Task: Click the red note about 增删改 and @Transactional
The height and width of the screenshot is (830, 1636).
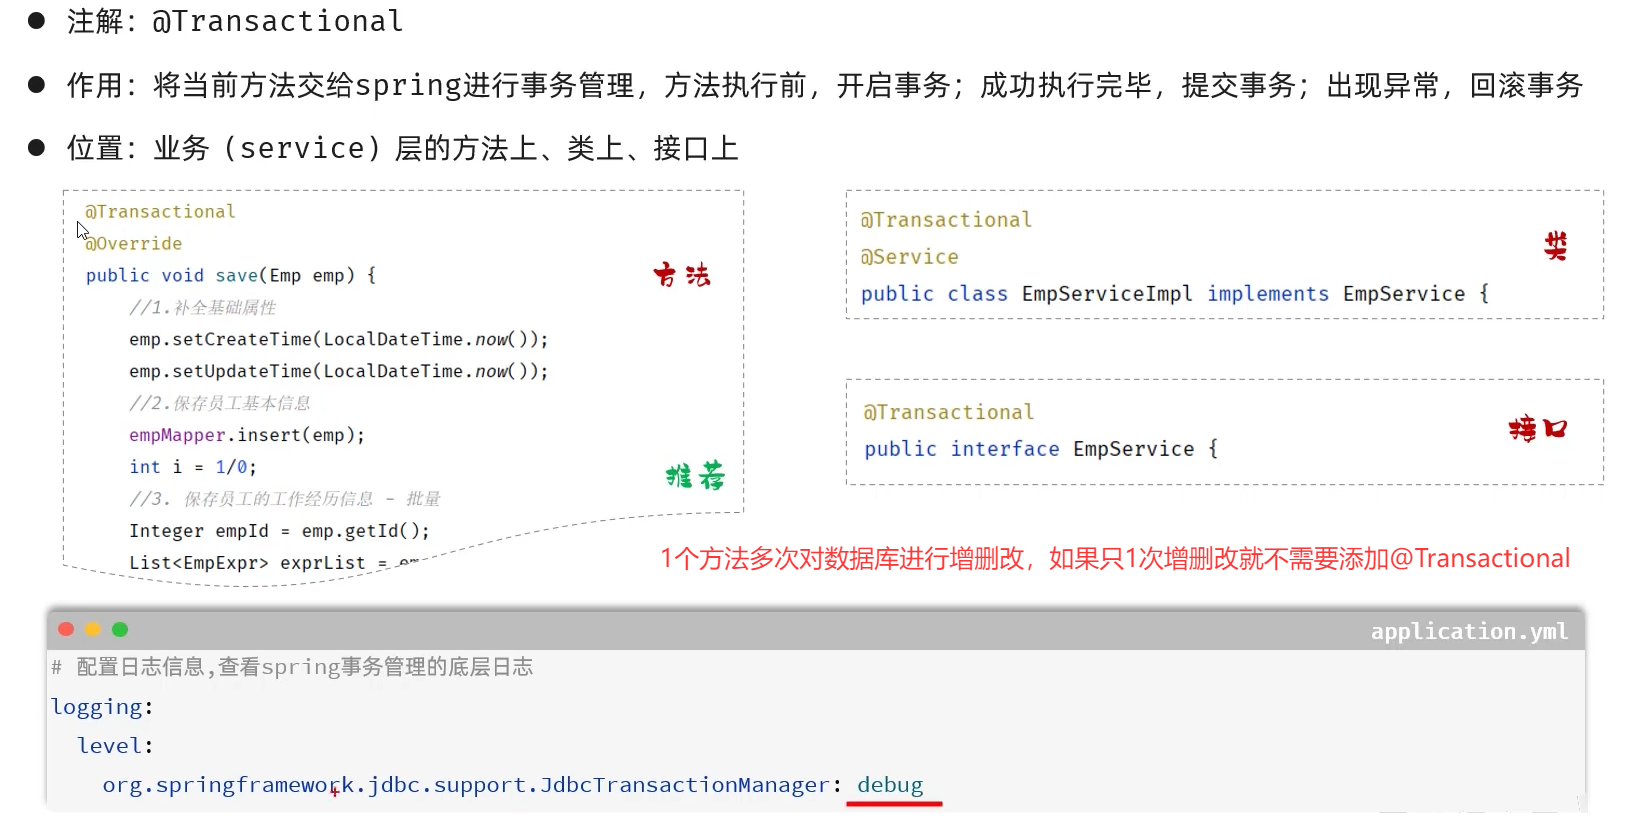Action: [1114, 558]
